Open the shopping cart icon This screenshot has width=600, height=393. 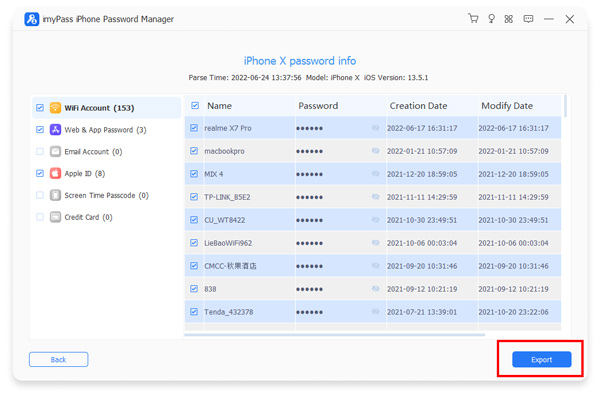473,18
